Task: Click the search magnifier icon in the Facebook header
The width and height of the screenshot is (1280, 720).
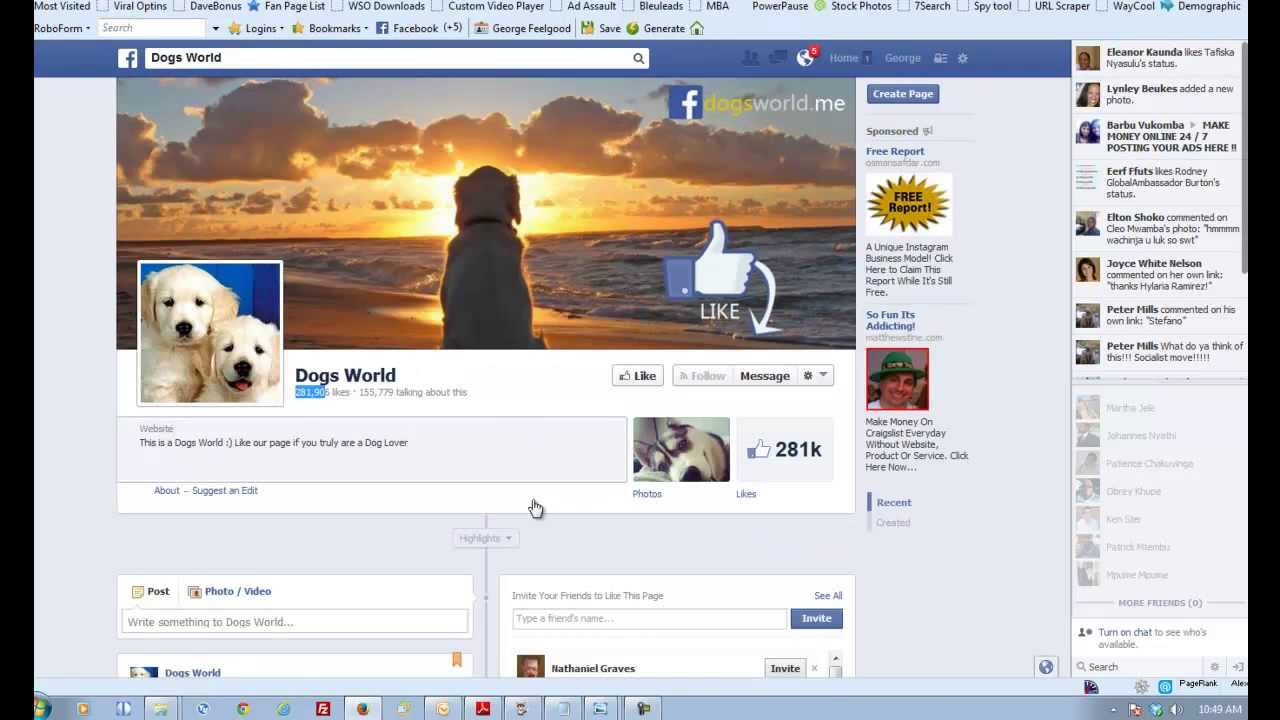Action: pos(638,58)
